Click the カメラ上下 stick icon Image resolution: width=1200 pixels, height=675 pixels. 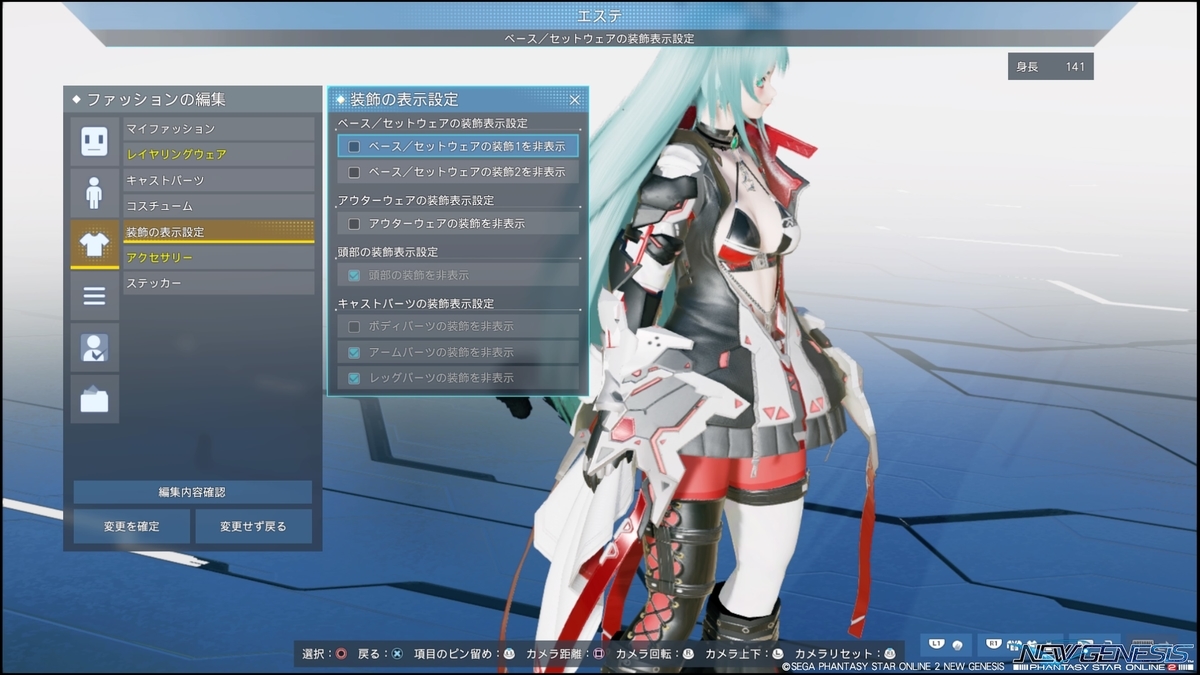pos(778,654)
